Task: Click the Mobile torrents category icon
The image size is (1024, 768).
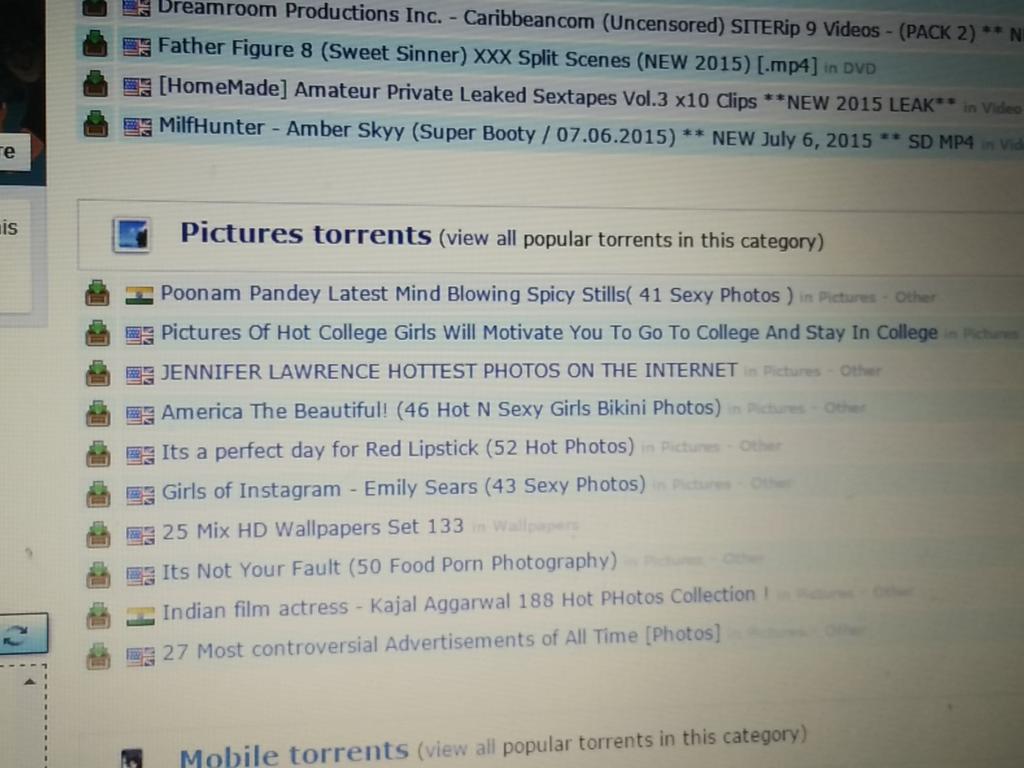Action: tap(132, 759)
